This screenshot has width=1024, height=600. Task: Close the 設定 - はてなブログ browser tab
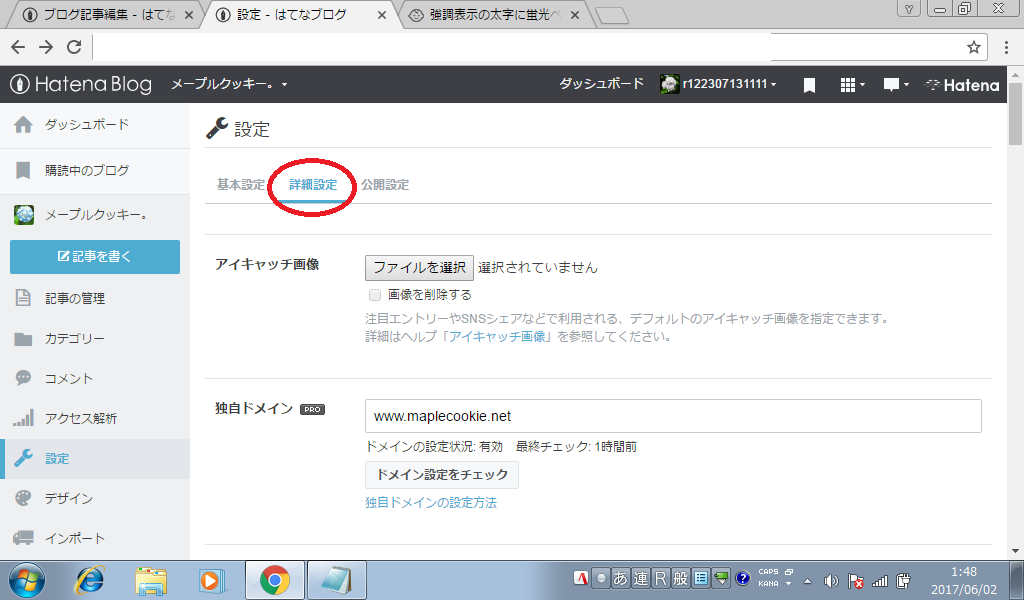pyautogui.click(x=382, y=15)
